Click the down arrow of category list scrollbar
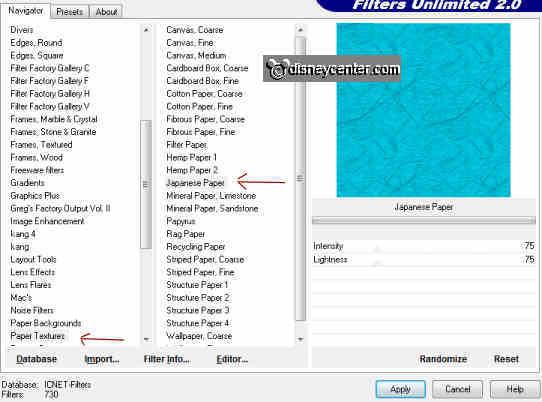 click(x=146, y=339)
